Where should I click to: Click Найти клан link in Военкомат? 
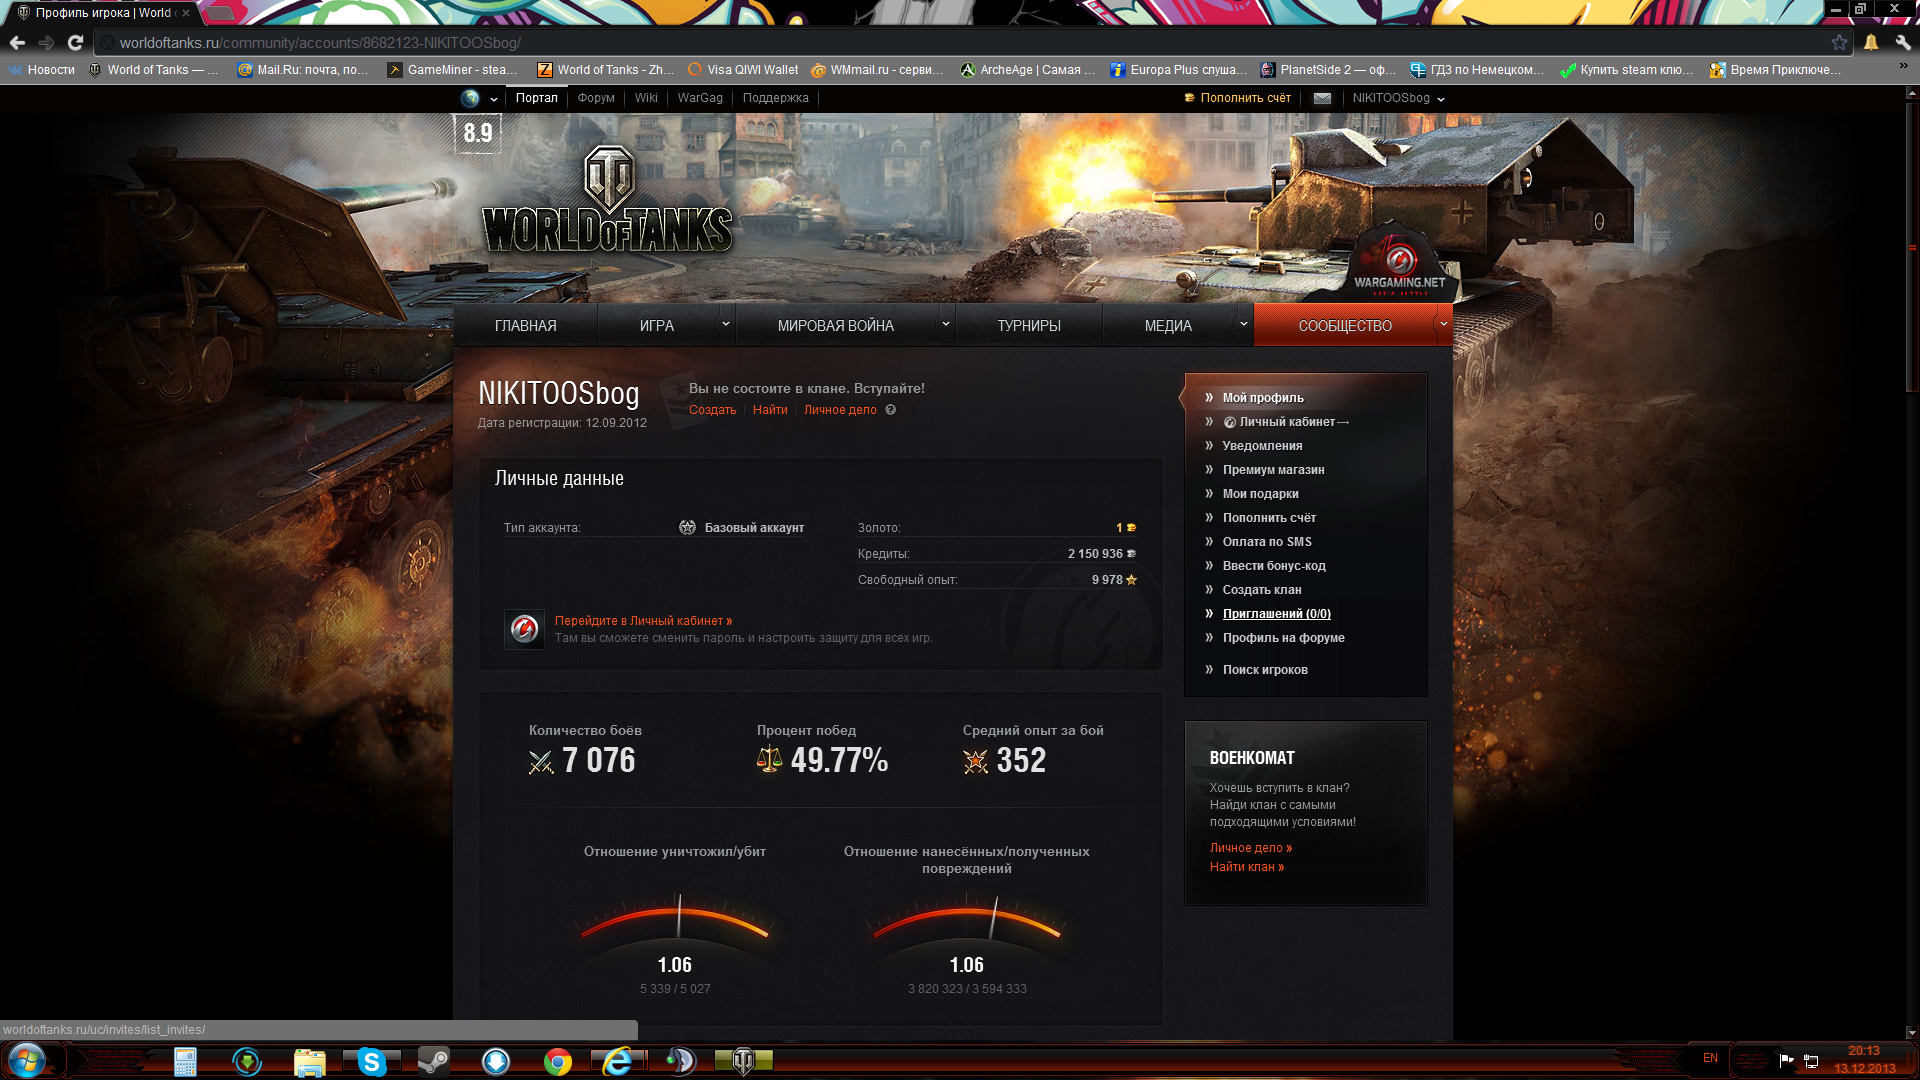coord(1246,867)
